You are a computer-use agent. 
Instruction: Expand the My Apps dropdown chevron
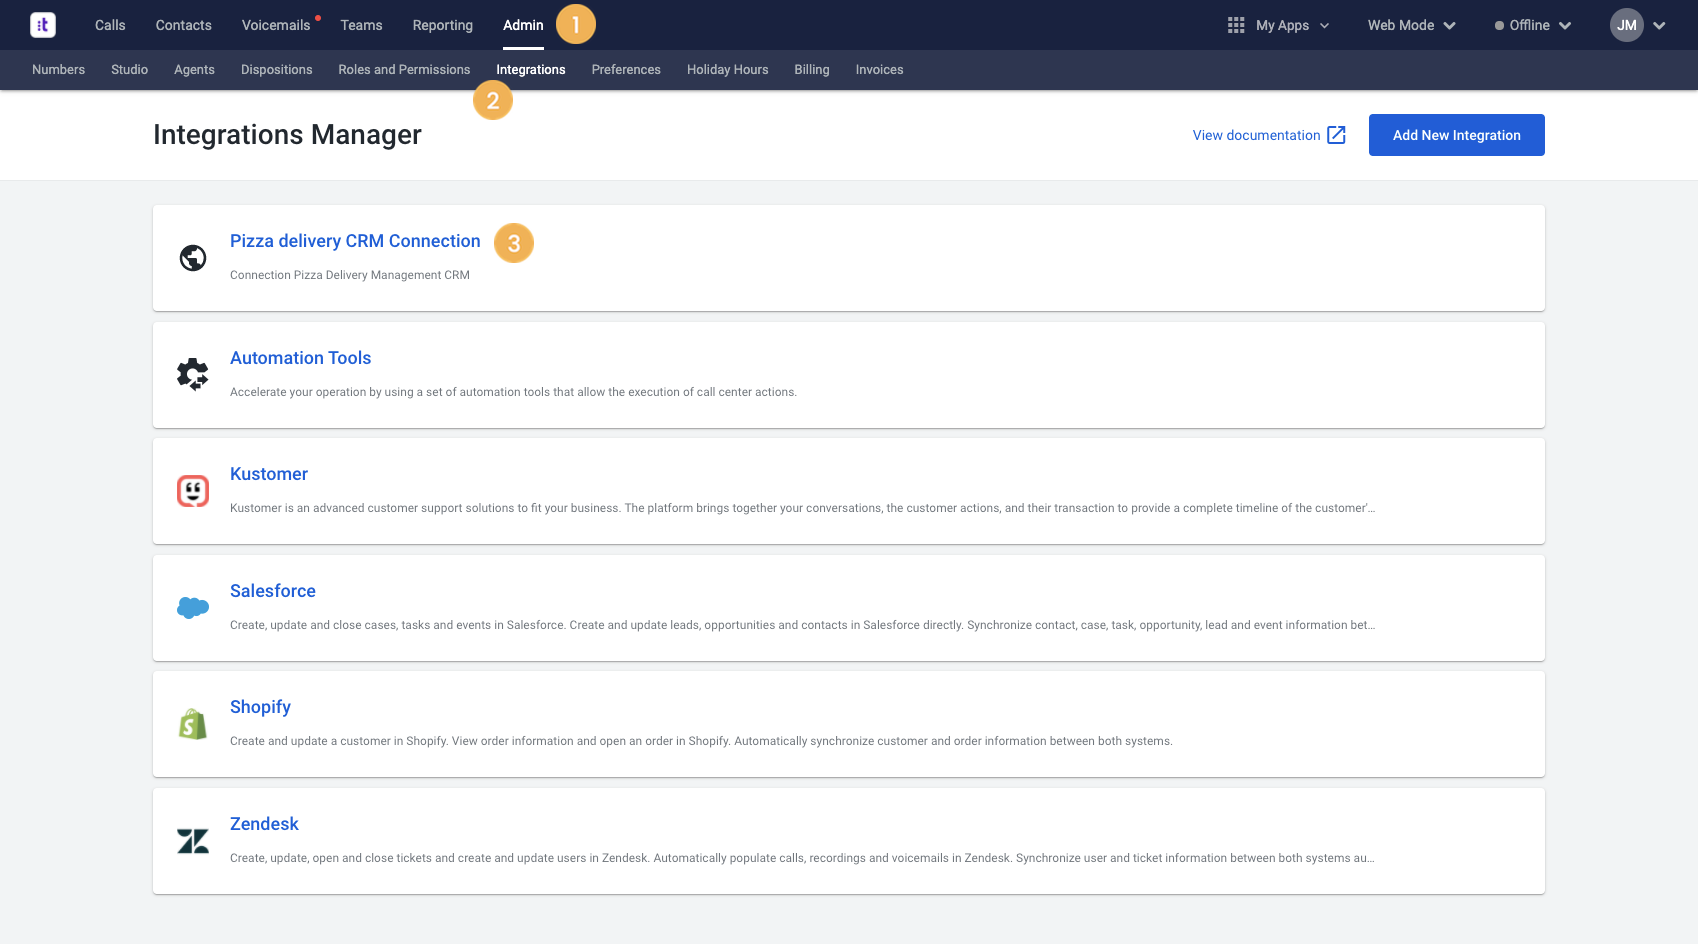[x=1325, y=26]
